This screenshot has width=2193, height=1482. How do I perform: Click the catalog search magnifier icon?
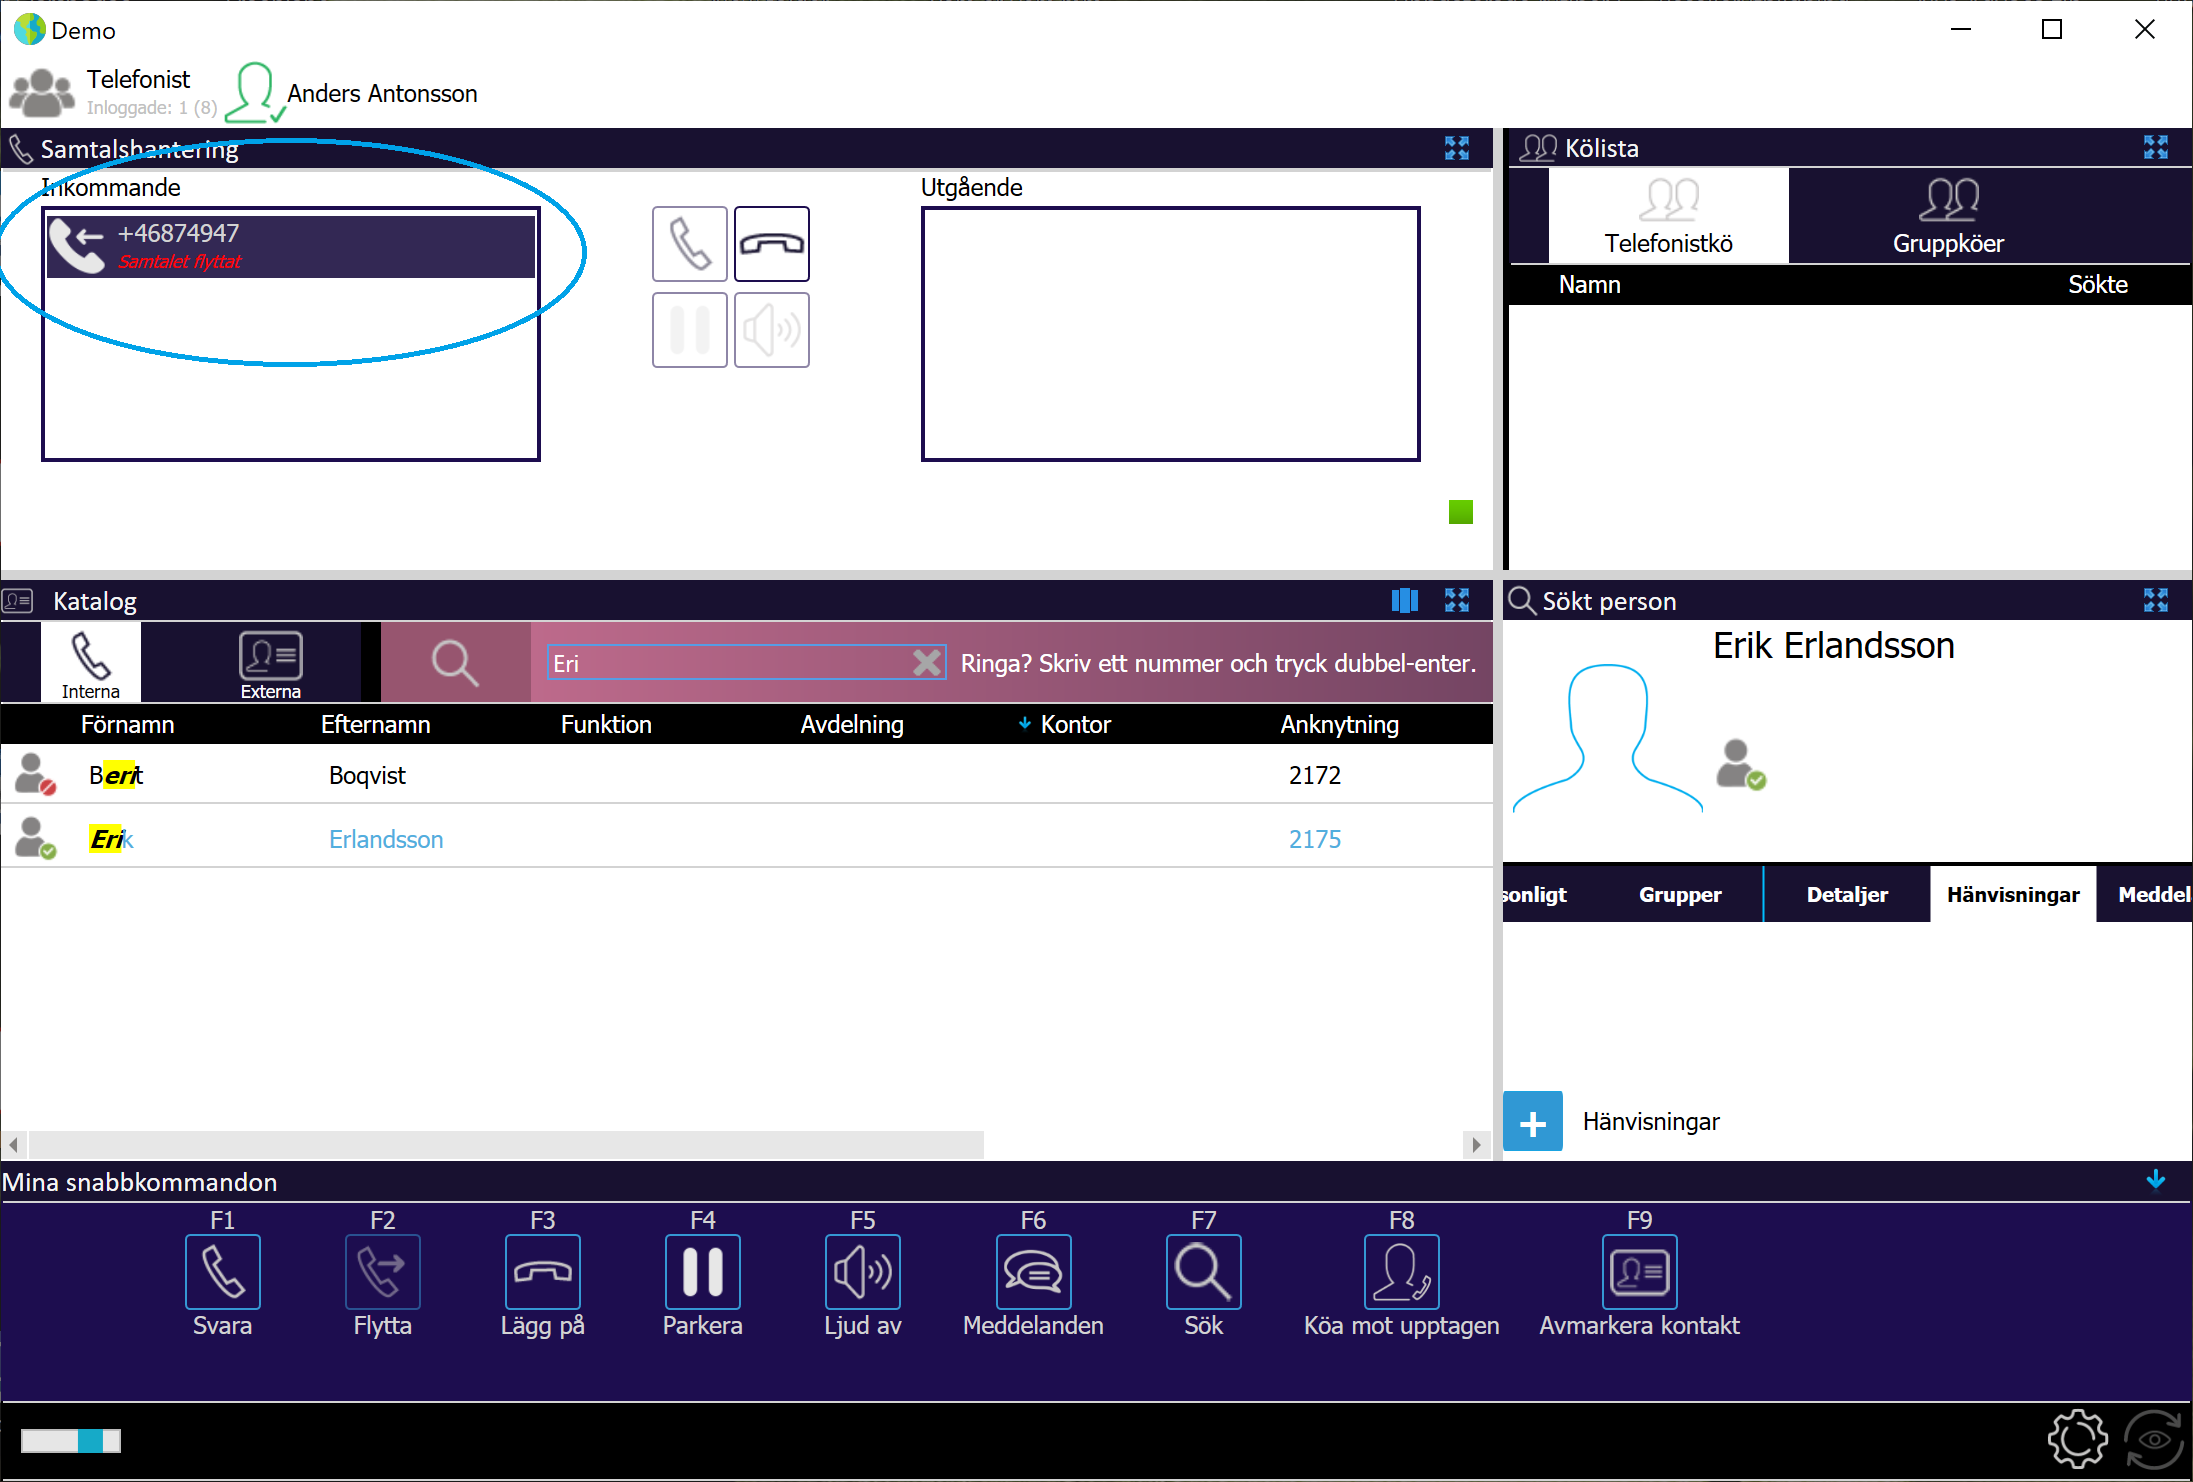pyautogui.click(x=455, y=663)
